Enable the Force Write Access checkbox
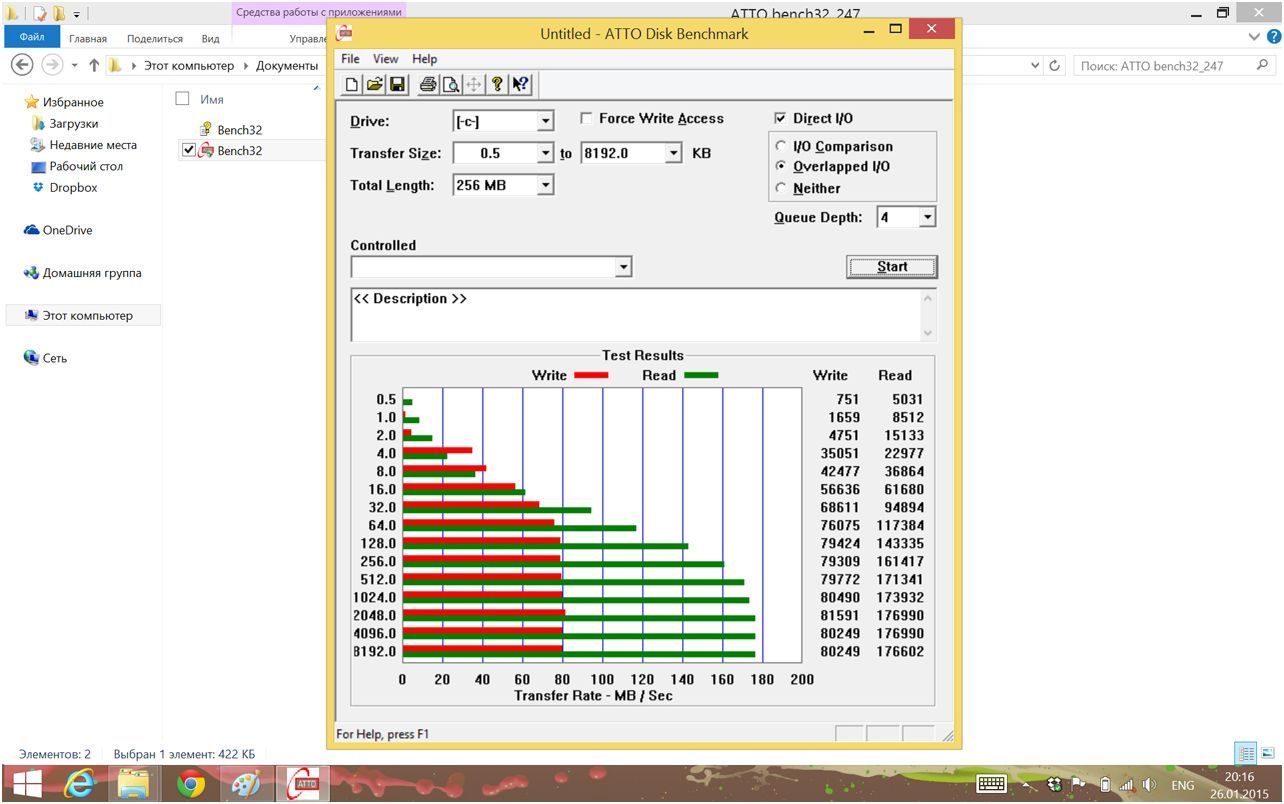 click(586, 118)
